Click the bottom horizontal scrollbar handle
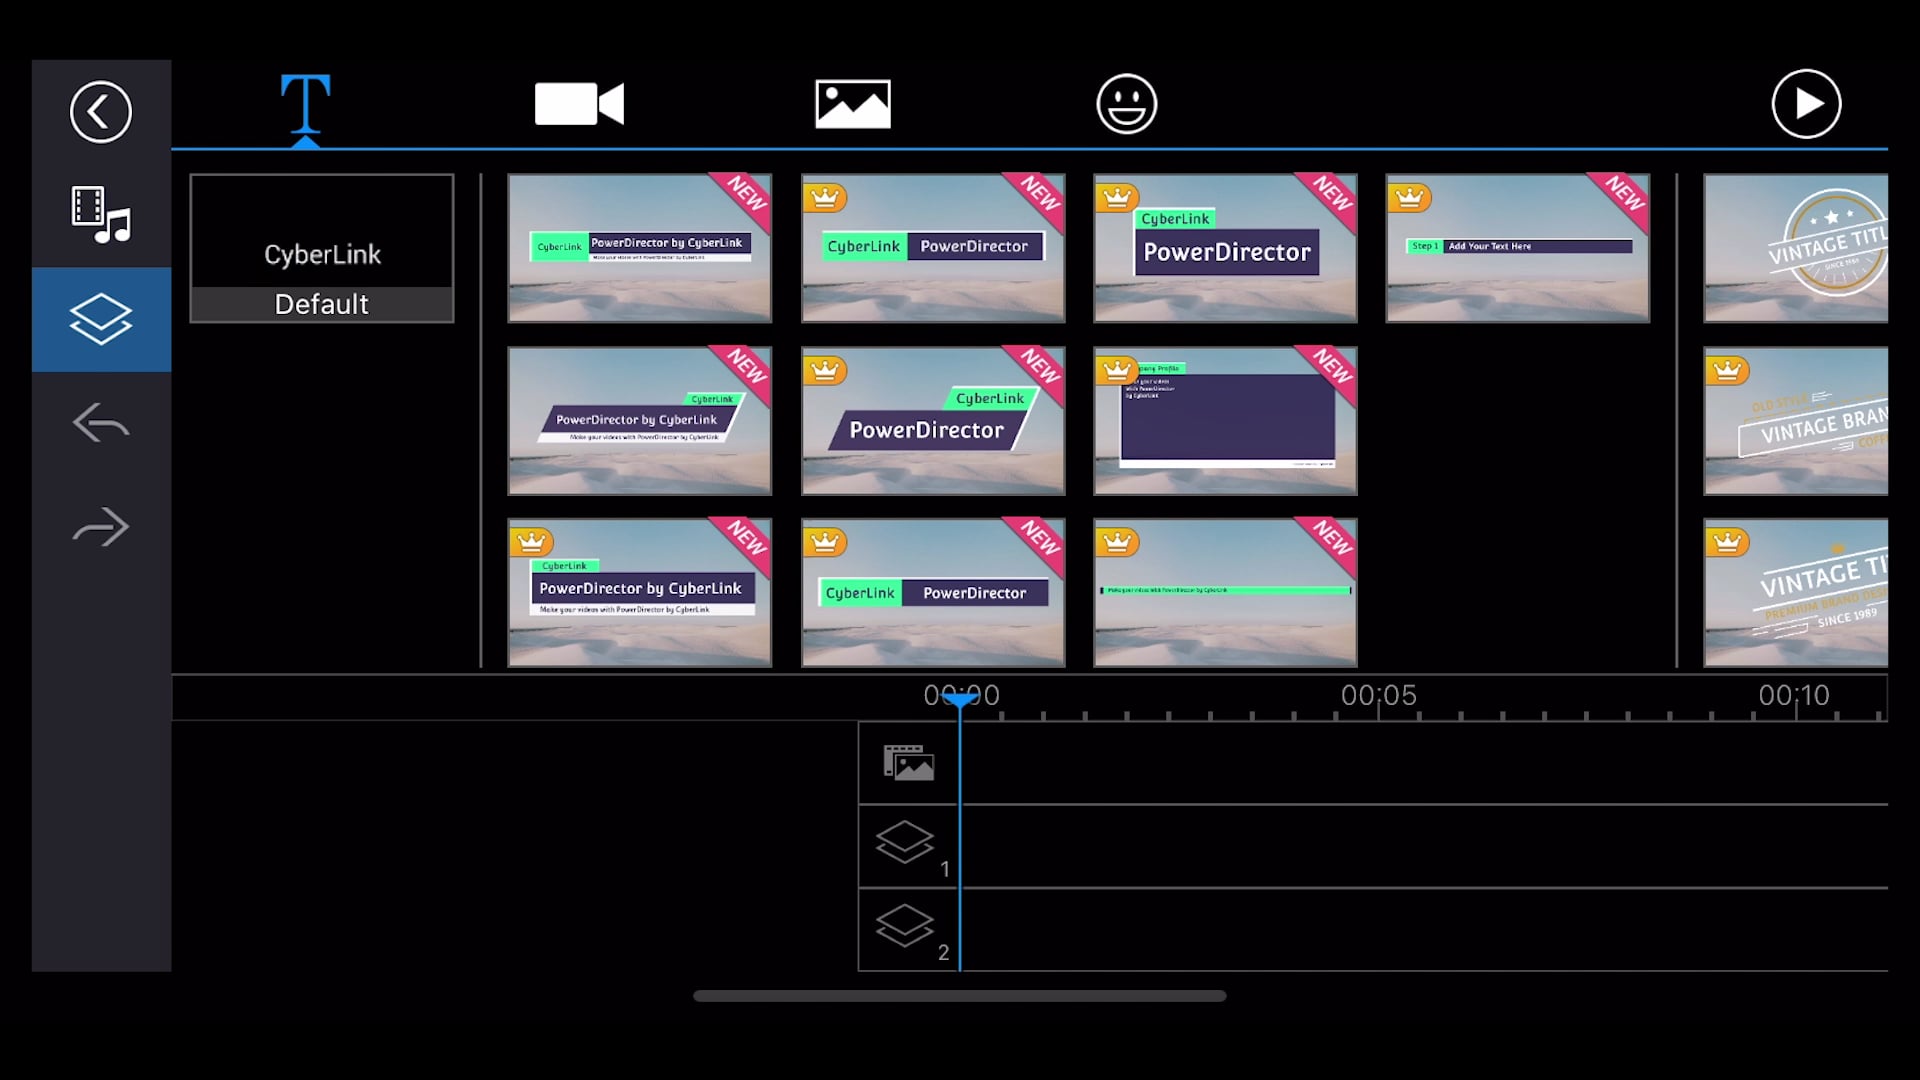Viewport: 1920px width, 1080px height. point(960,996)
